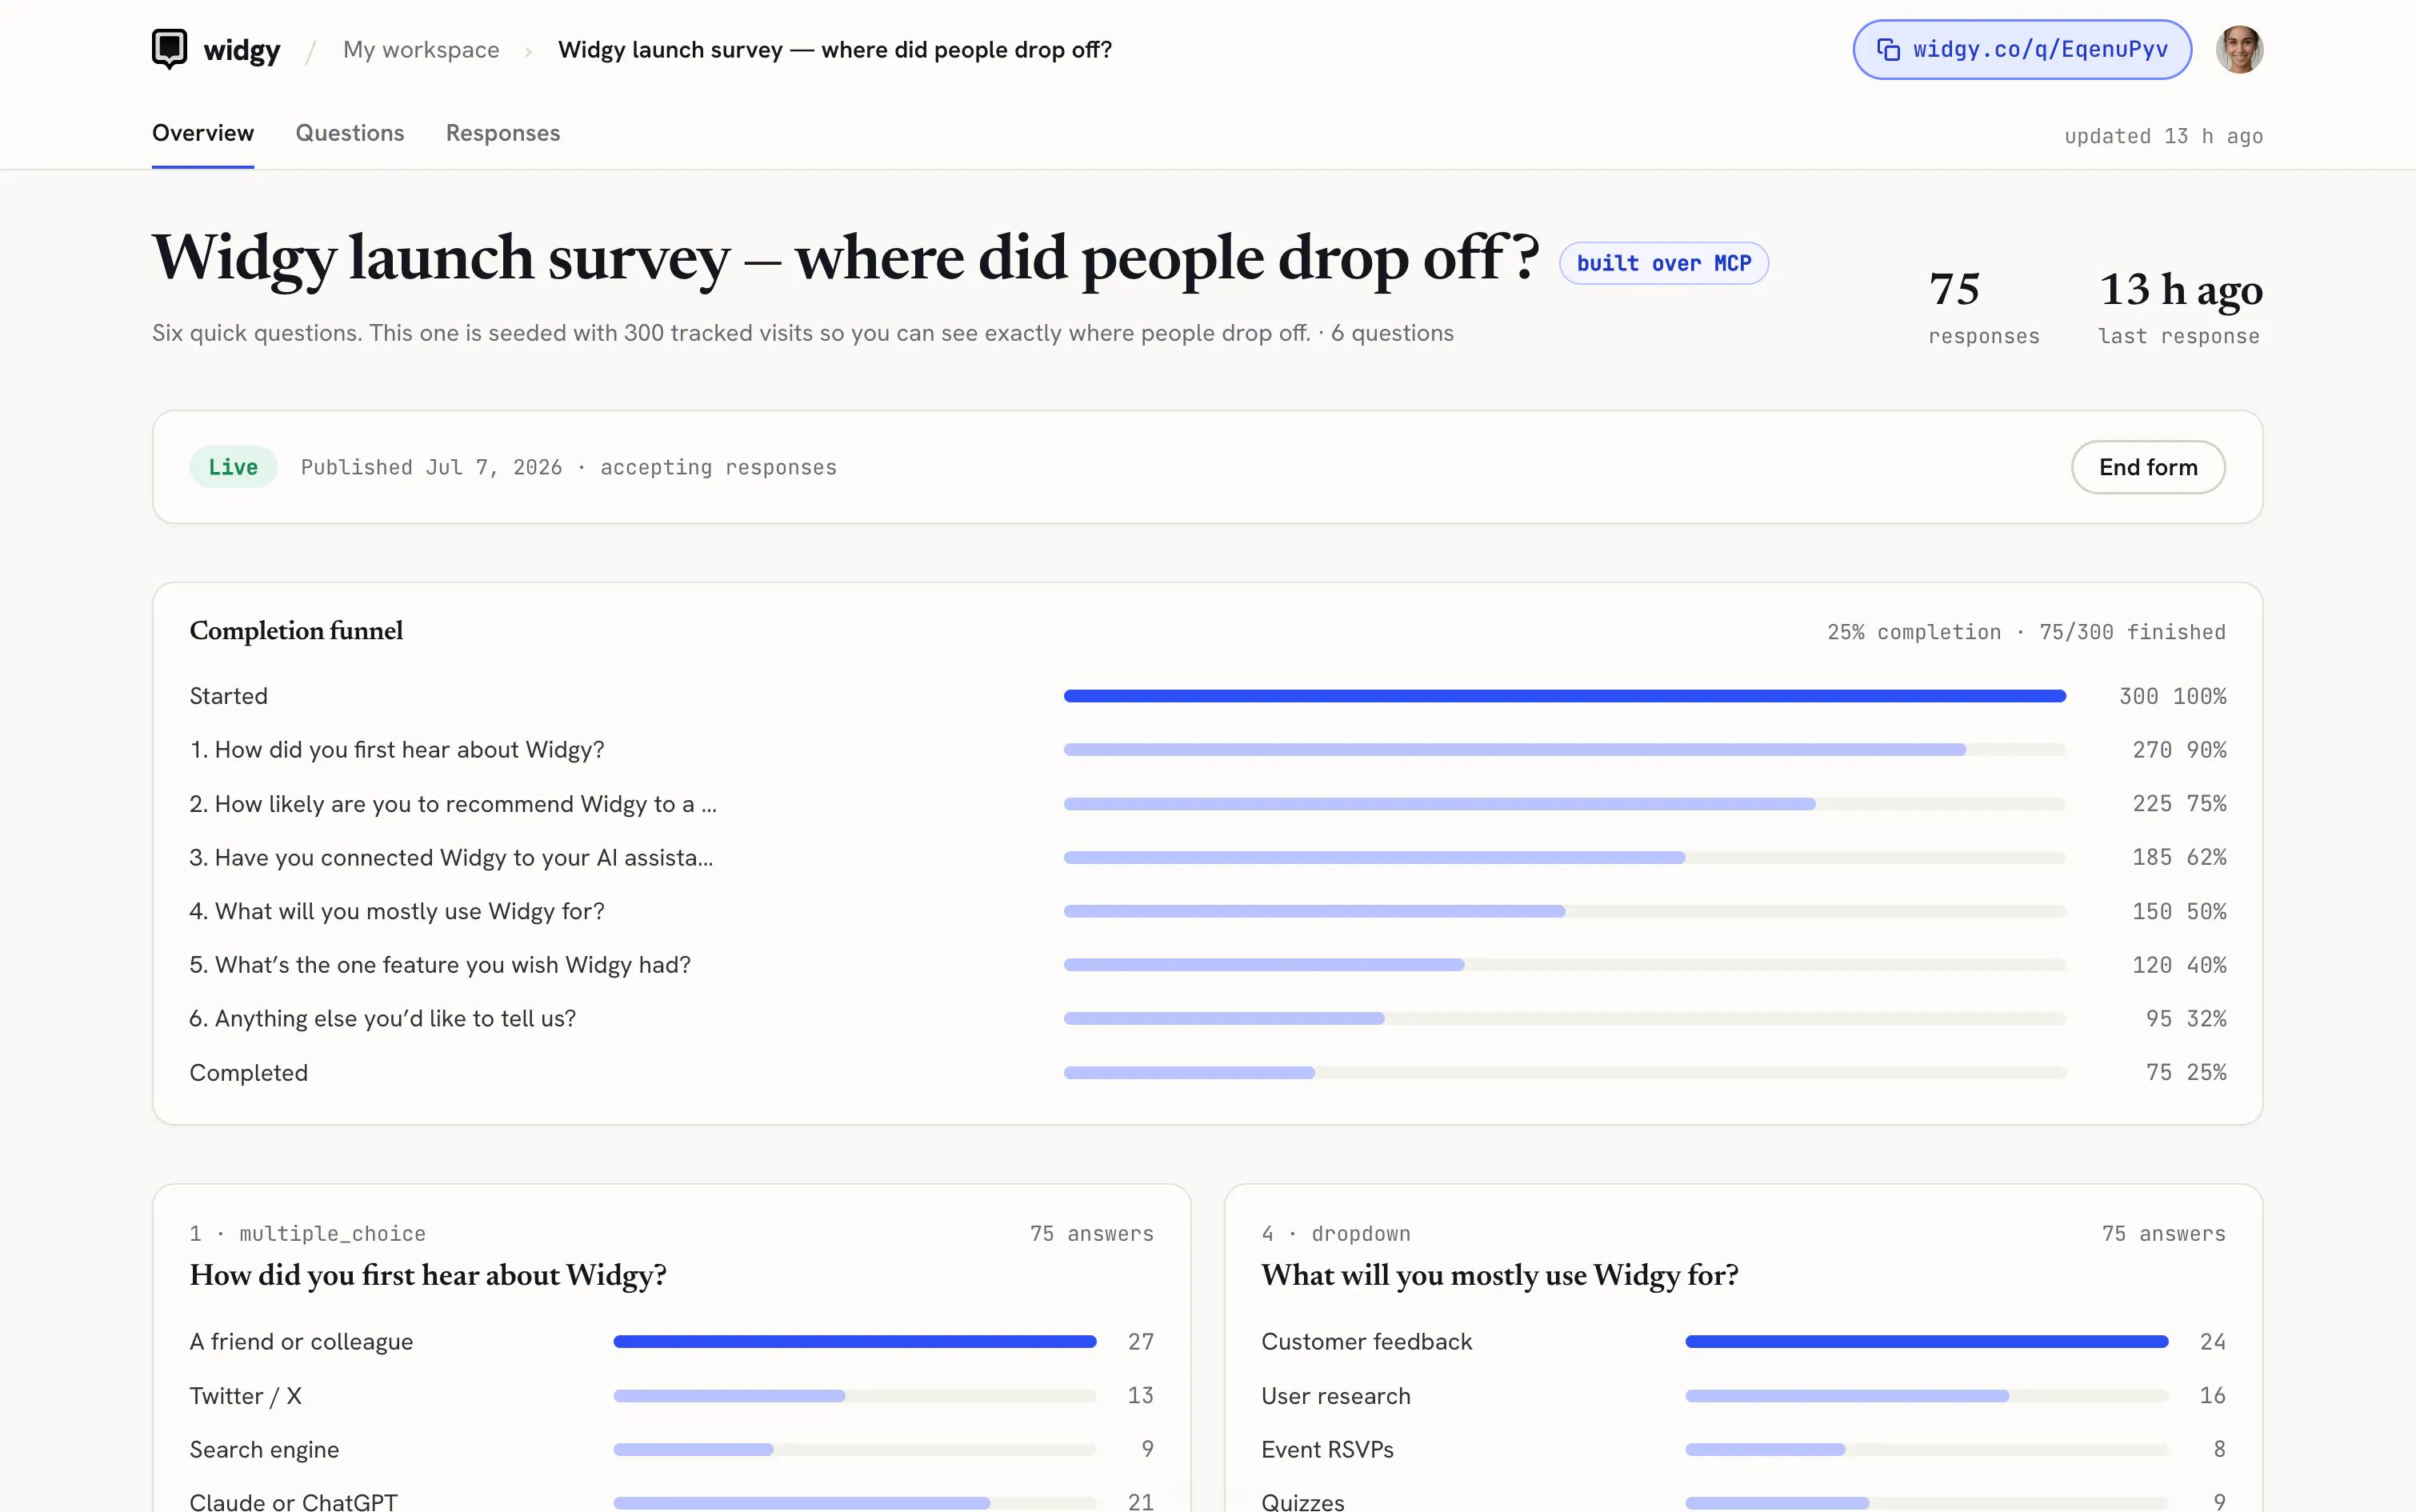Select funnel row 4. What will you mostly use
Viewport: 2416px width, 1512px height.
pos(1208,911)
